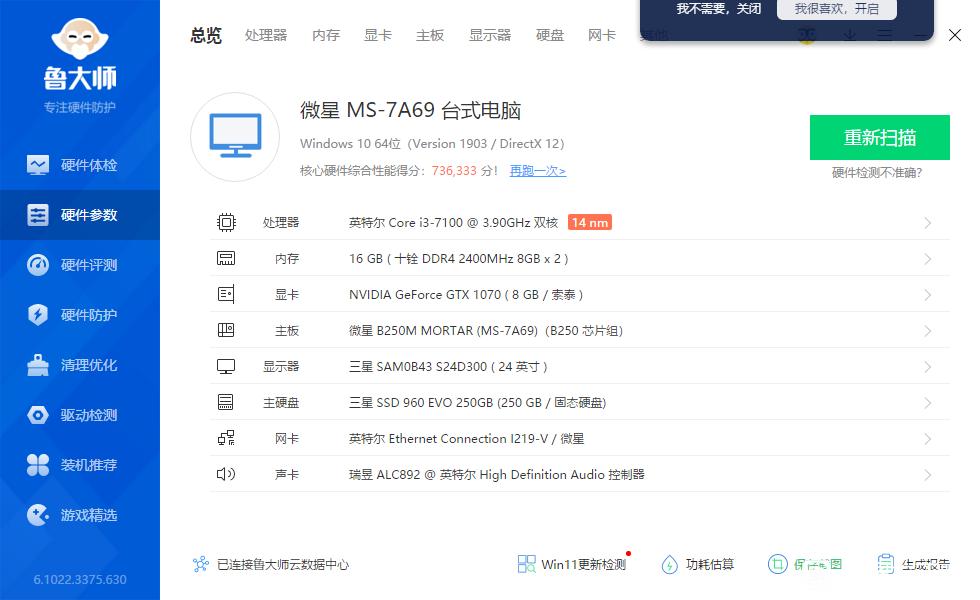The image size is (980, 600).
Task: Click NVIDIA GeForce GTX 1070 text
Action: click(466, 294)
